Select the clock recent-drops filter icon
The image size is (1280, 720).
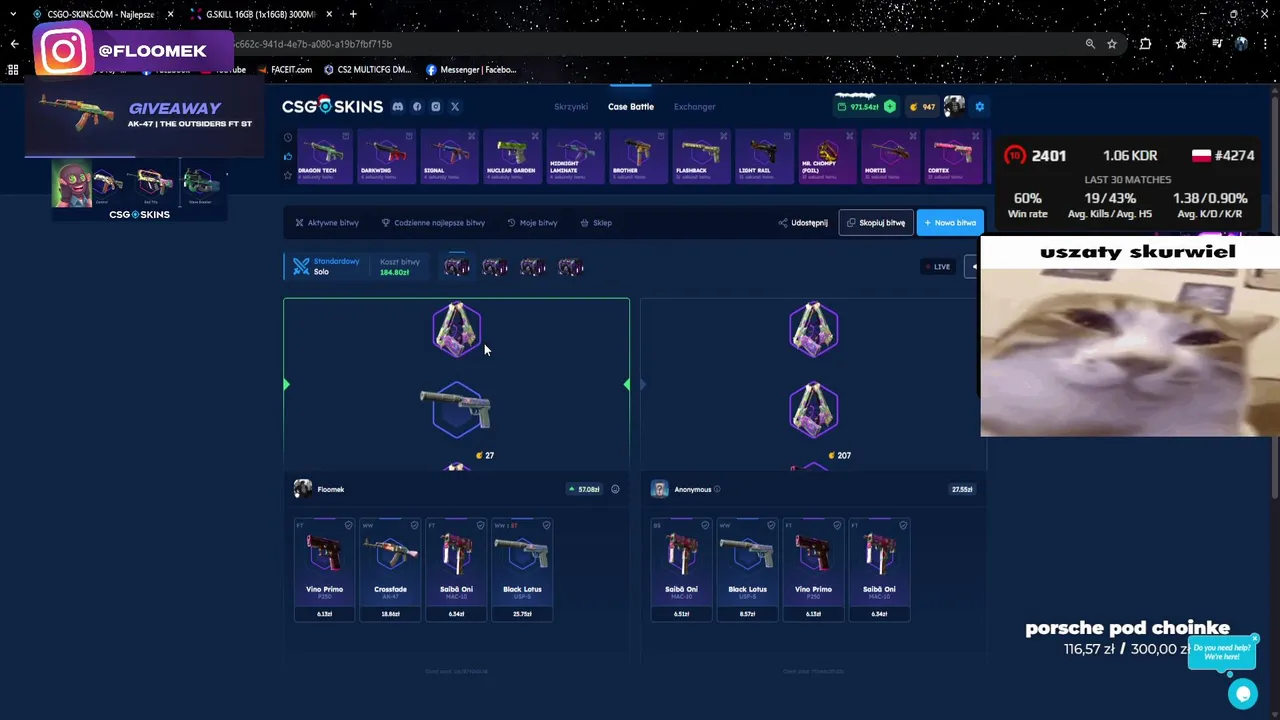coord(288,138)
